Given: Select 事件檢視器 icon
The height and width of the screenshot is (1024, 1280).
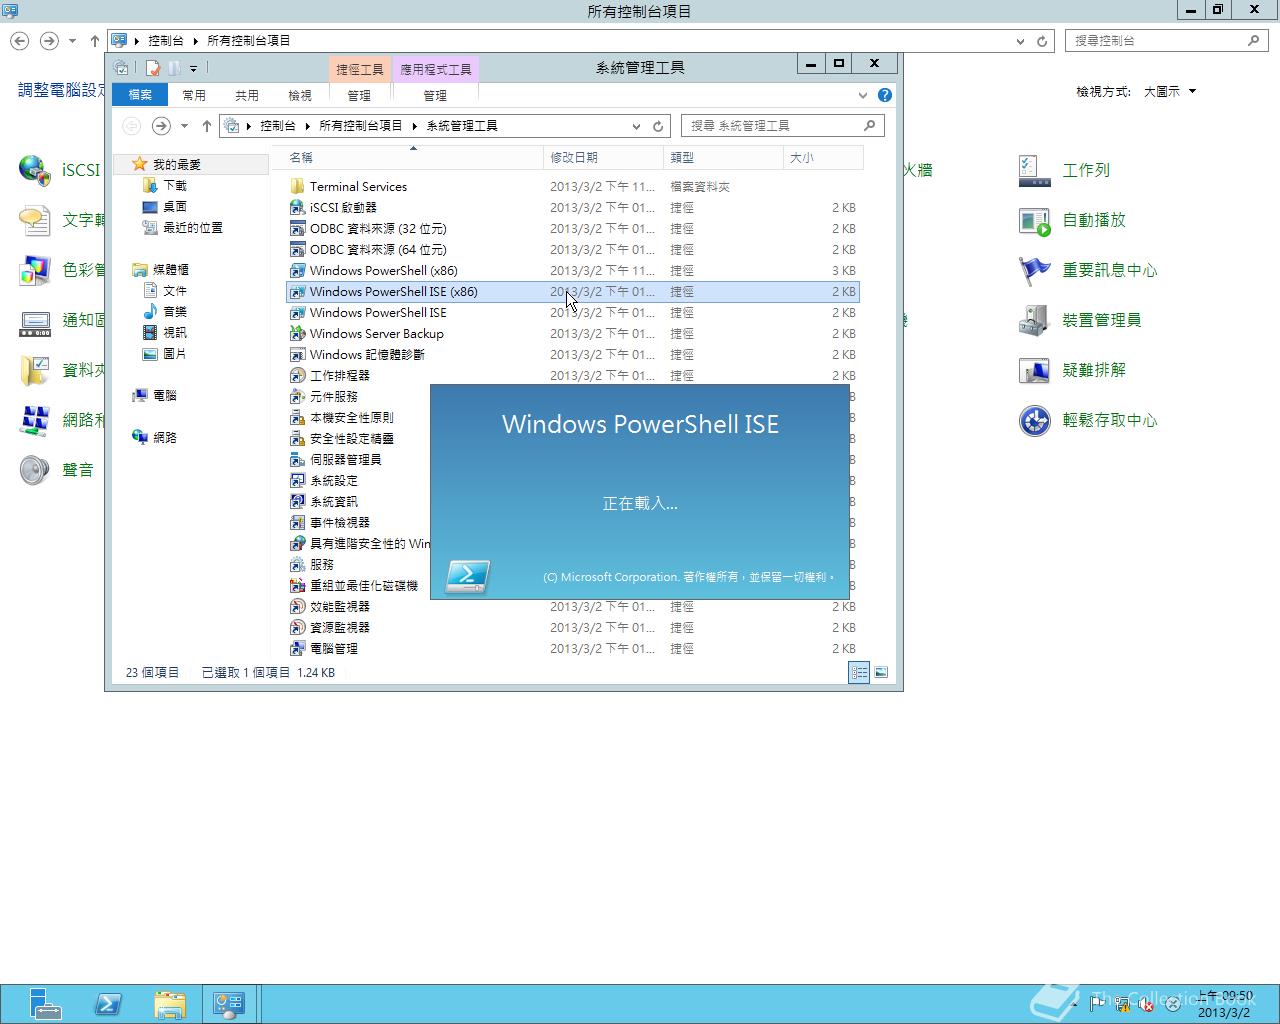Looking at the screenshot, I should tap(297, 522).
